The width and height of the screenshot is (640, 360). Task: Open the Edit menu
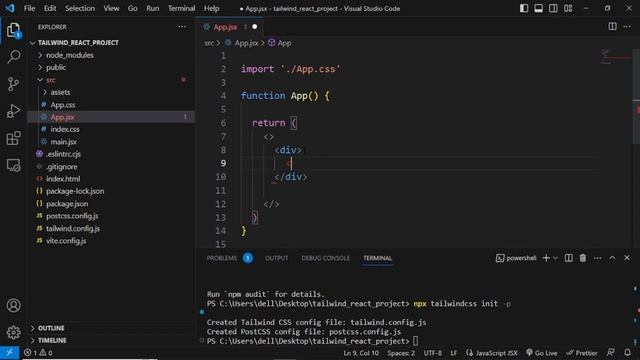click(x=50, y=8)
